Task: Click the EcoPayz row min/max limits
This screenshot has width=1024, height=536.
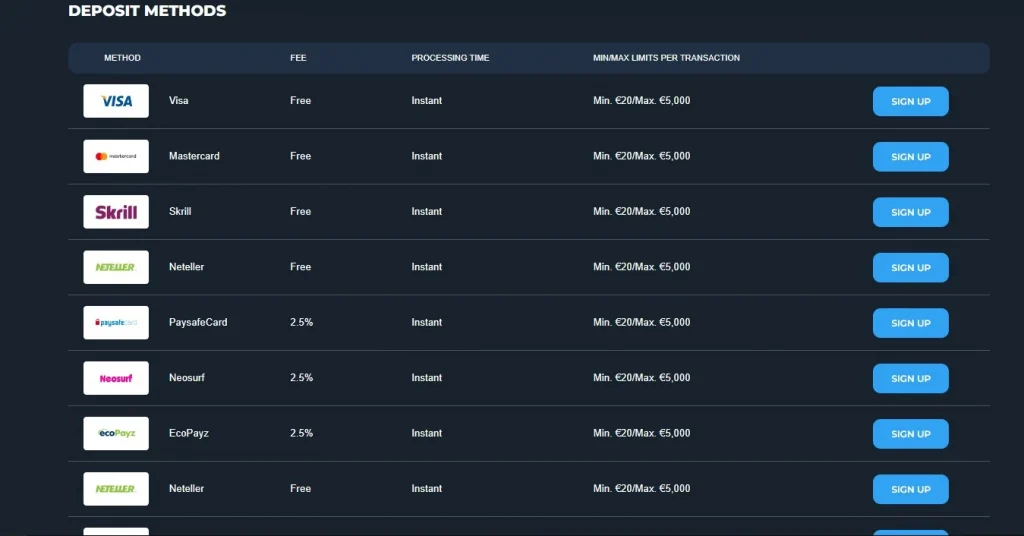Action: tap(641, 434)
